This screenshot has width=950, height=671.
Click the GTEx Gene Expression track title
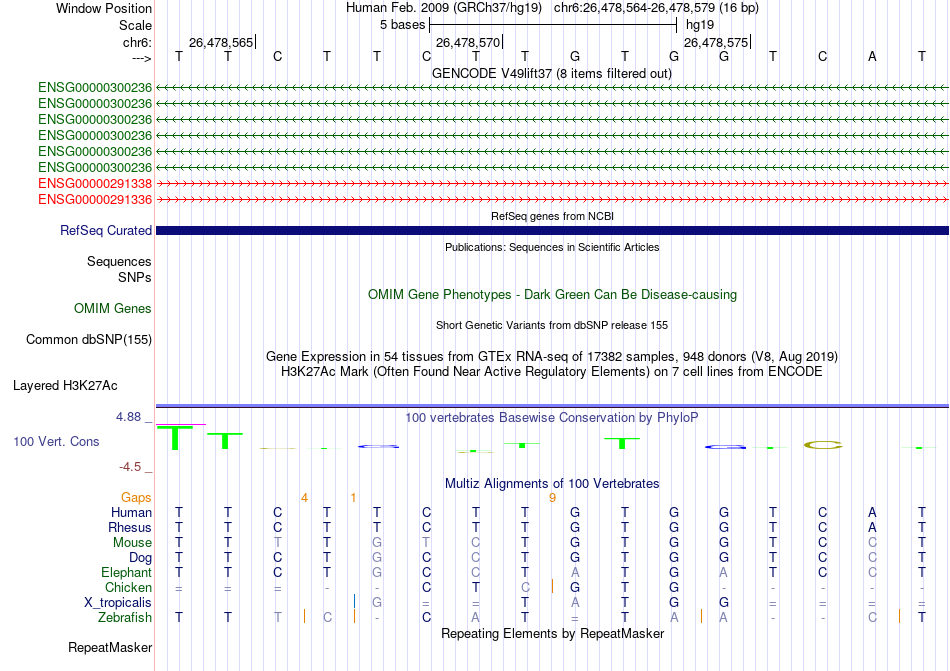(x=552, y=356)
